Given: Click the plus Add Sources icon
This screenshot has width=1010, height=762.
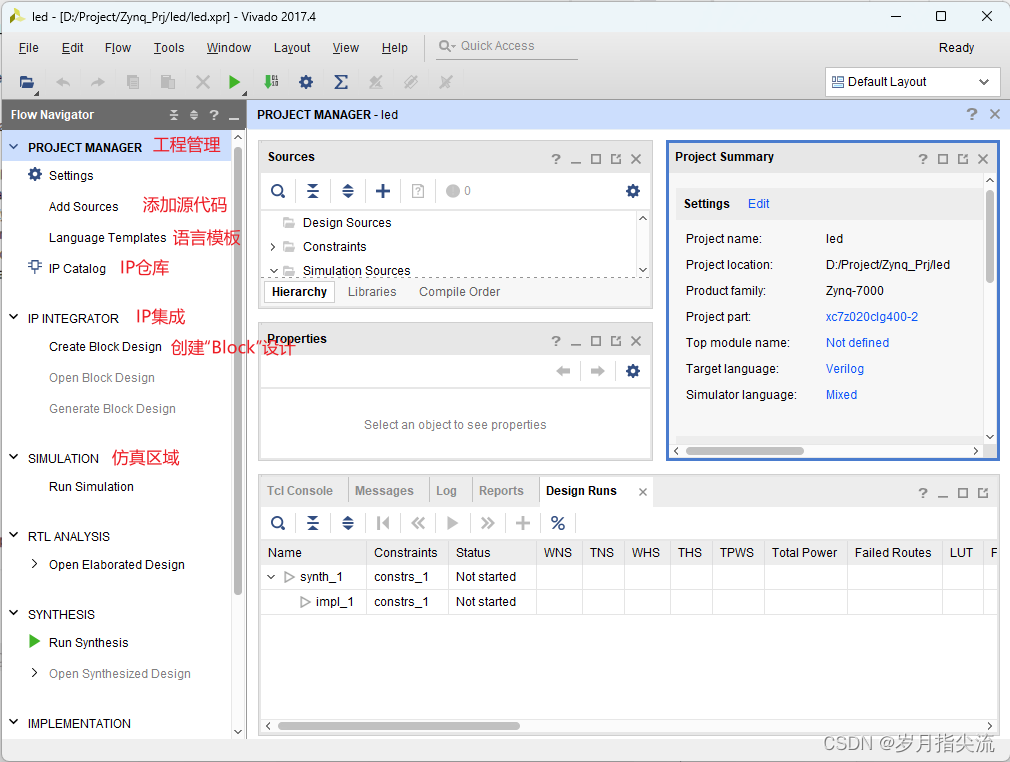Looking at the screenshot, I should [382, 191].
